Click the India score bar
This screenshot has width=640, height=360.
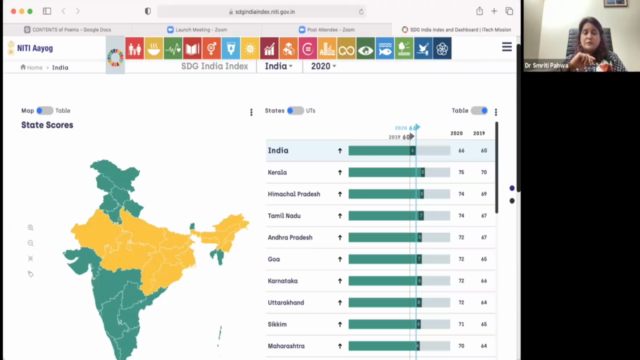point(399,151)
